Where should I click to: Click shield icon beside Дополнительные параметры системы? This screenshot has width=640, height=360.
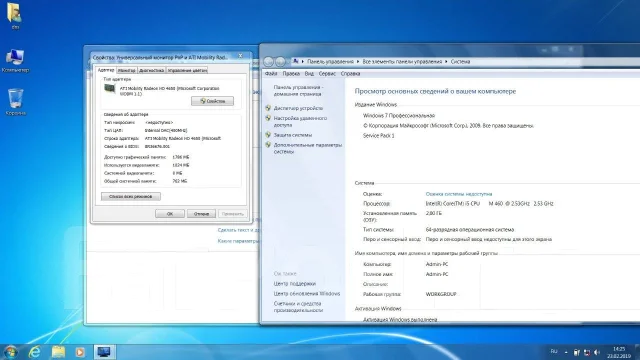click(268, 145)
